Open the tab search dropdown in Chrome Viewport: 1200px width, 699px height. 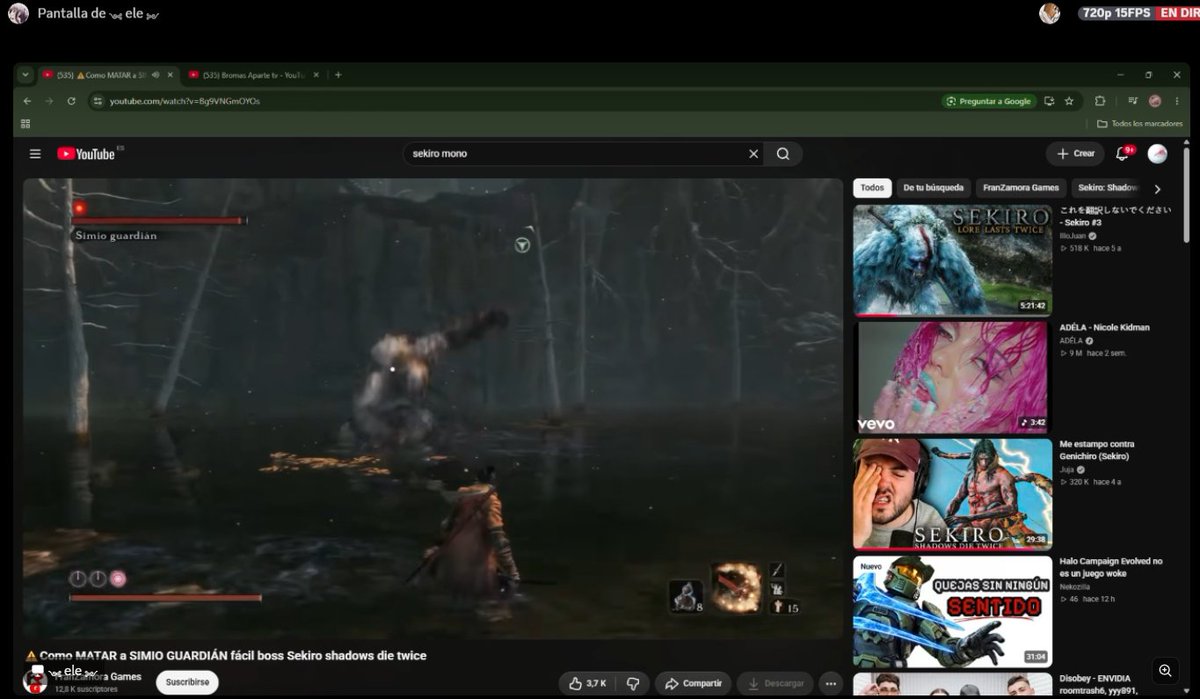(x=26, y=75)
